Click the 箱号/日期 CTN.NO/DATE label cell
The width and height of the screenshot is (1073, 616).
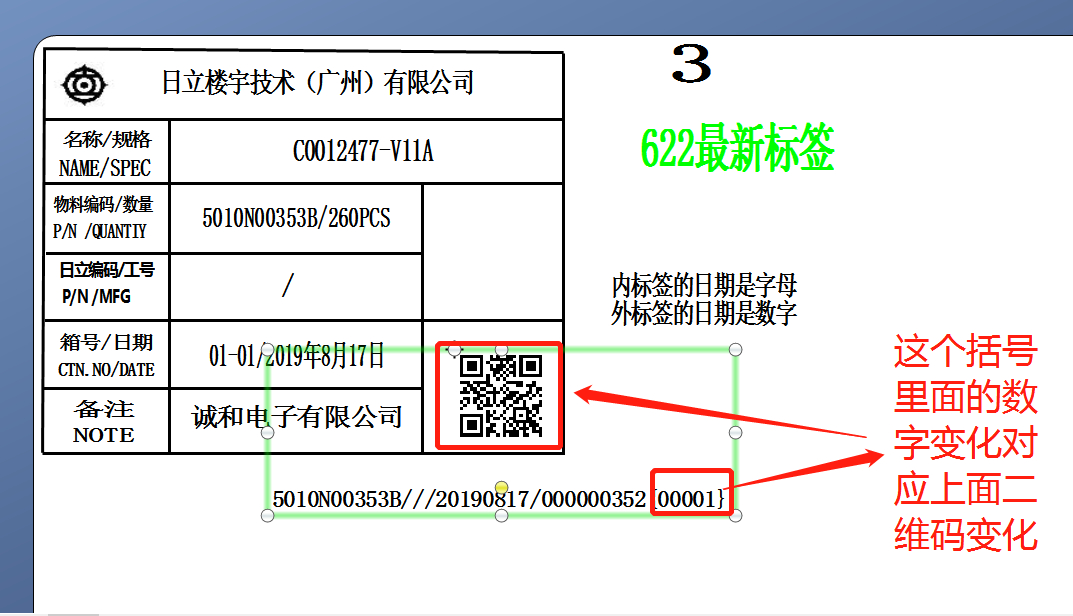point(106,355)
